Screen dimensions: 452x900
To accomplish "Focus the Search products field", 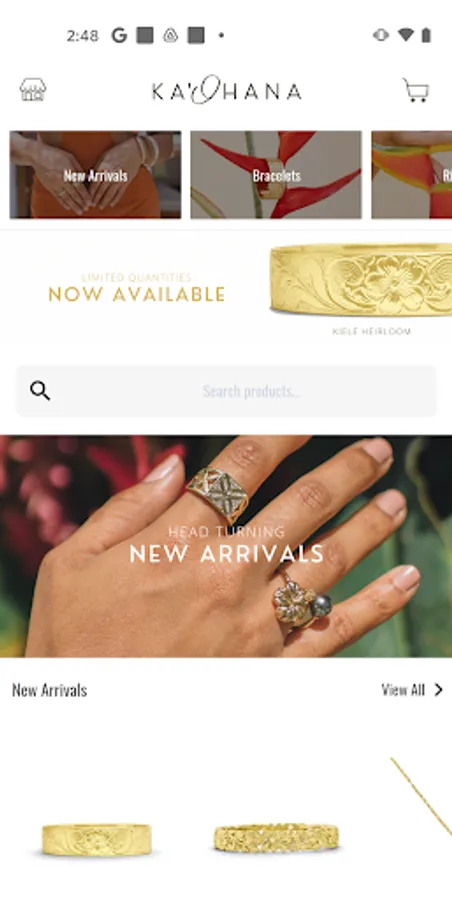I will pos(226,391).
